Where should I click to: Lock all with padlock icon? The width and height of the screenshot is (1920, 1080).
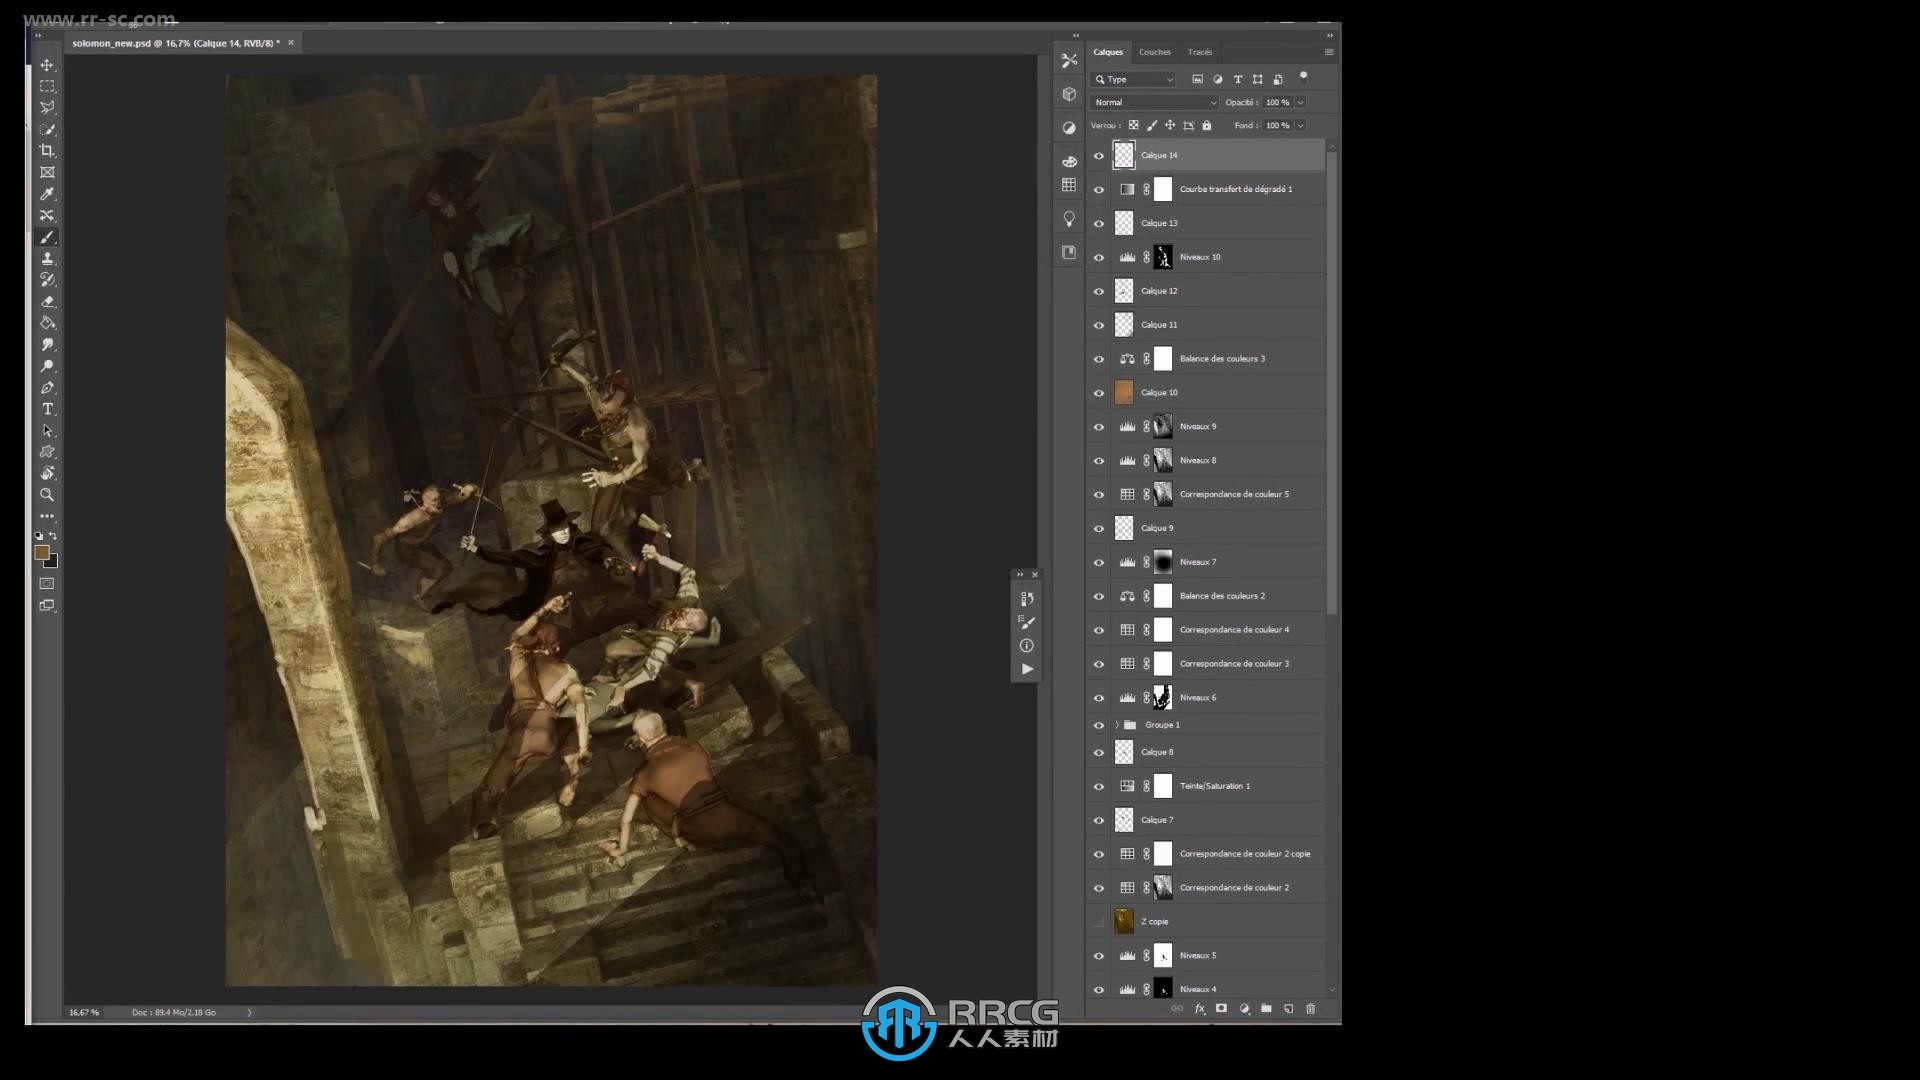point(1207,125)
